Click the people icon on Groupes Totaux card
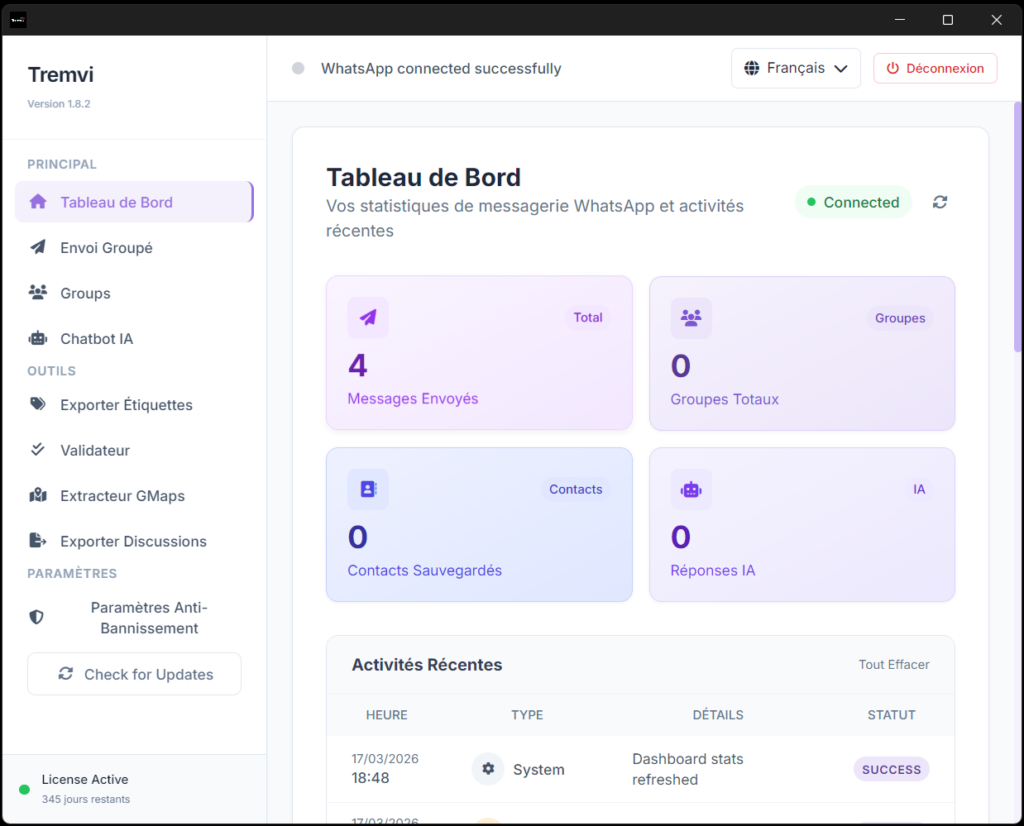This screenshot has width=1024, height=826. 691,318
